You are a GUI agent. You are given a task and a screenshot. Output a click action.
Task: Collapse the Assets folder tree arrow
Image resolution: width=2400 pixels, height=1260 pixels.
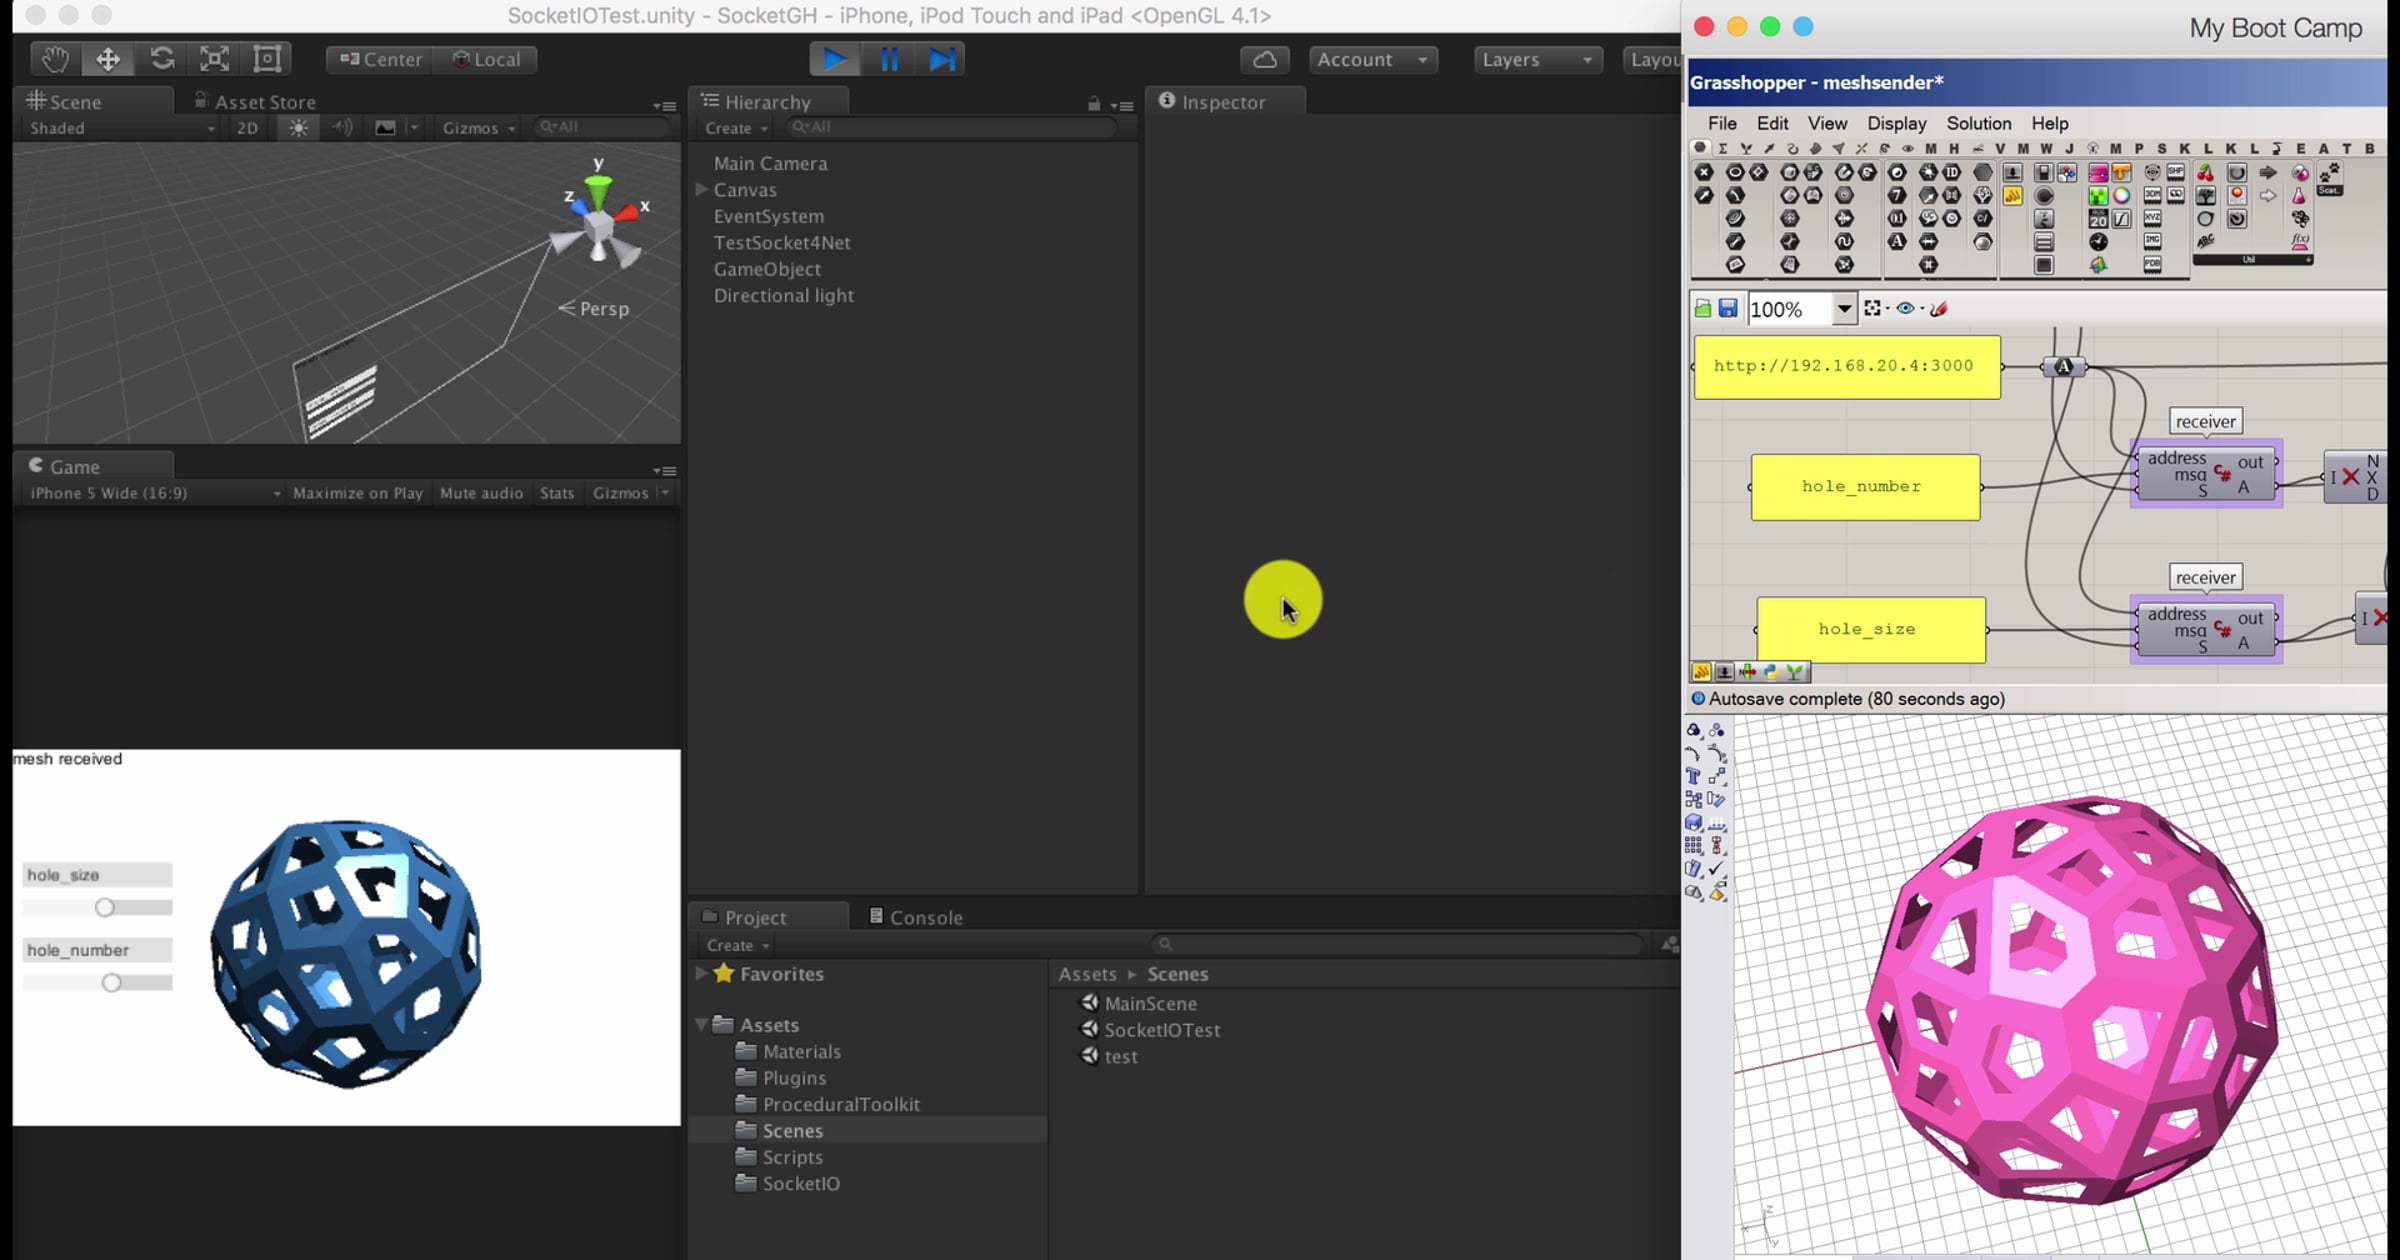click(701, 1024)
